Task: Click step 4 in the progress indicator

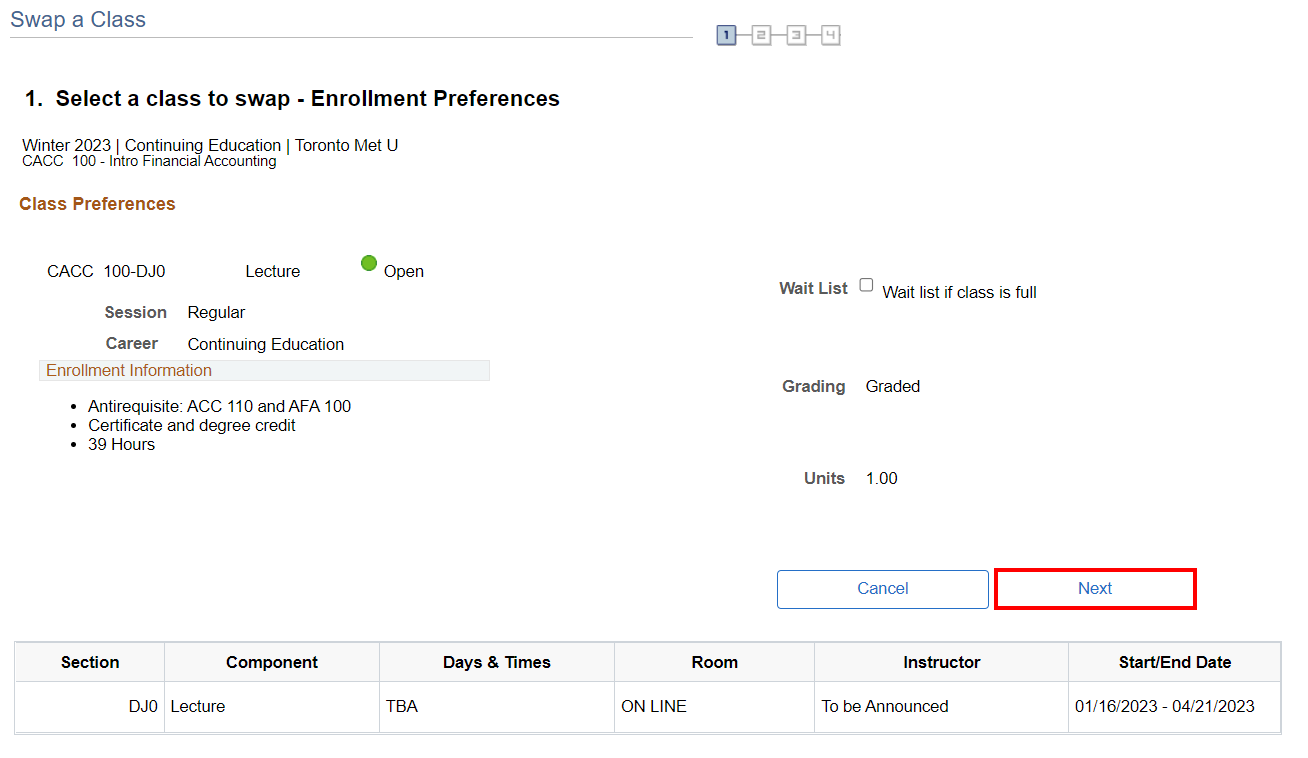Action: [x=830, y=36]
